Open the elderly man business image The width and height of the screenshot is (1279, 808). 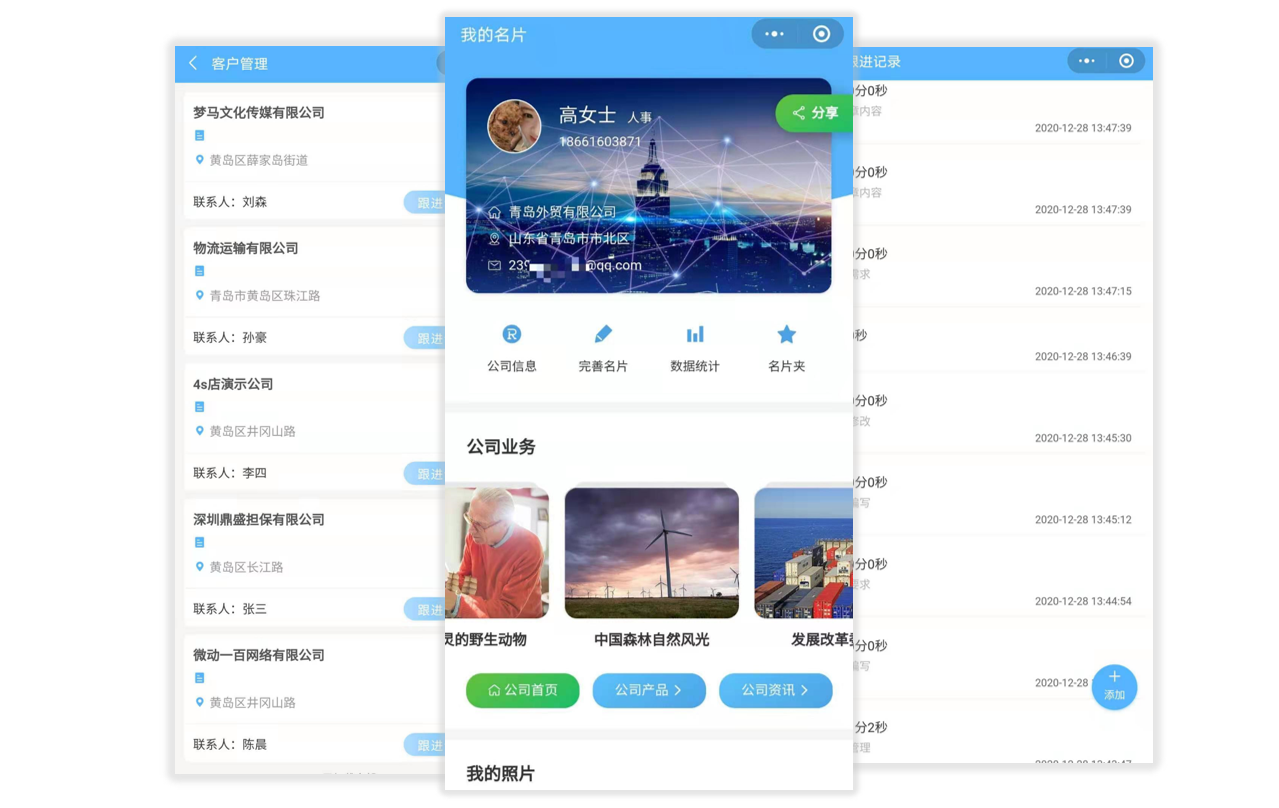coord(497,552)
